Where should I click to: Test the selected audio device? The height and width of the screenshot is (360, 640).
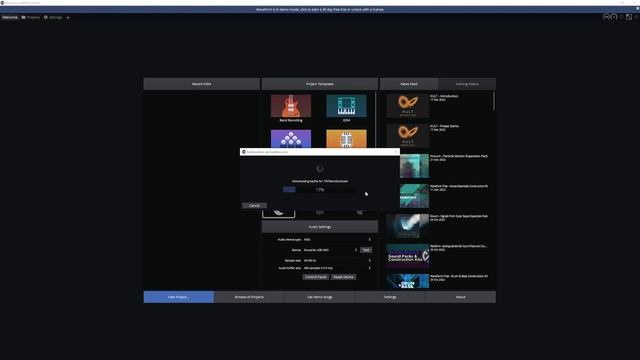[366, 250]
